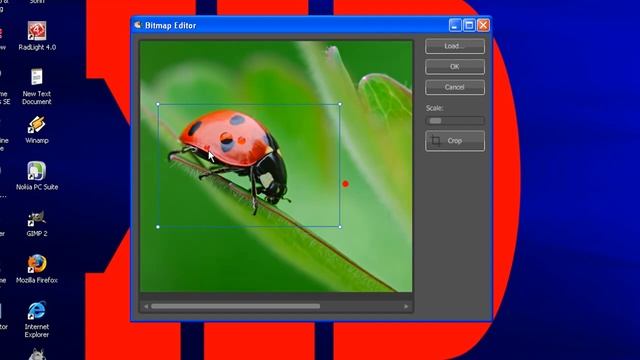Click the bottom-left crop selection handle

158,227
